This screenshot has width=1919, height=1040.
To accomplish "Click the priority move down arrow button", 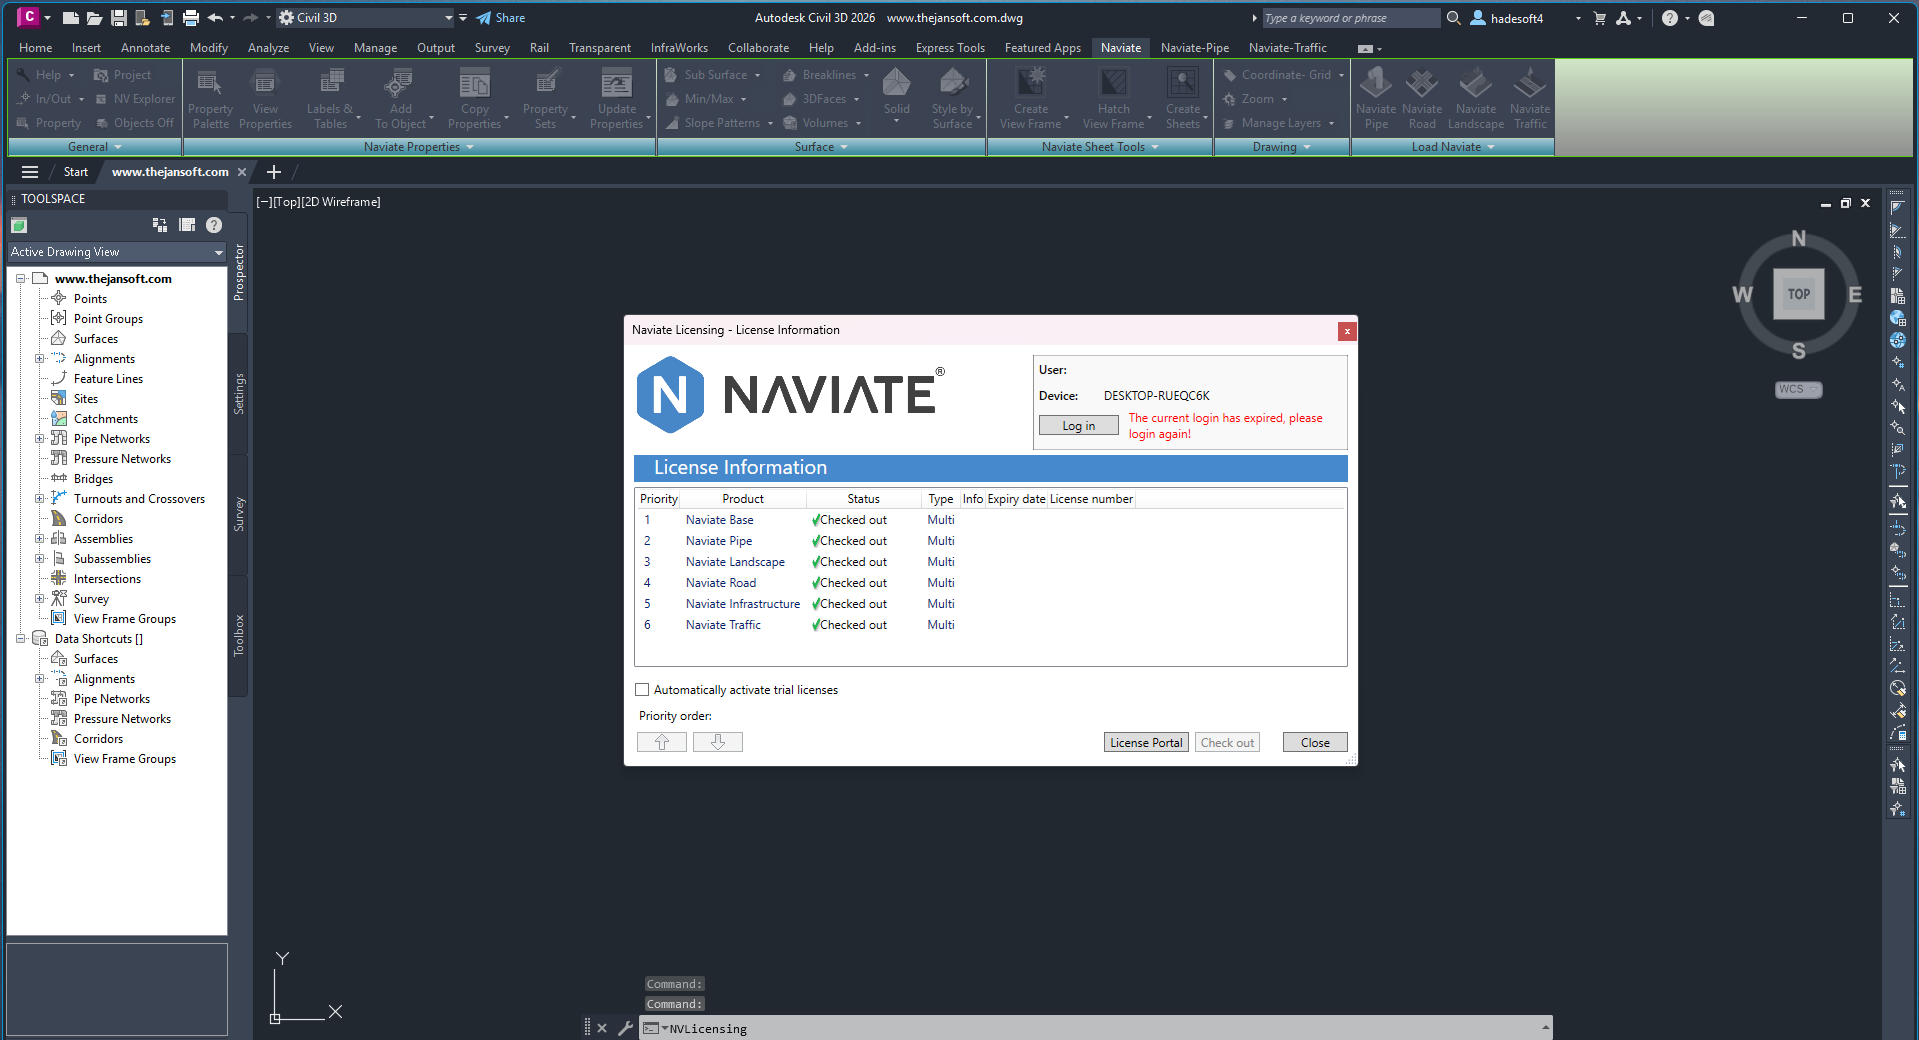I will click(718, 742).
